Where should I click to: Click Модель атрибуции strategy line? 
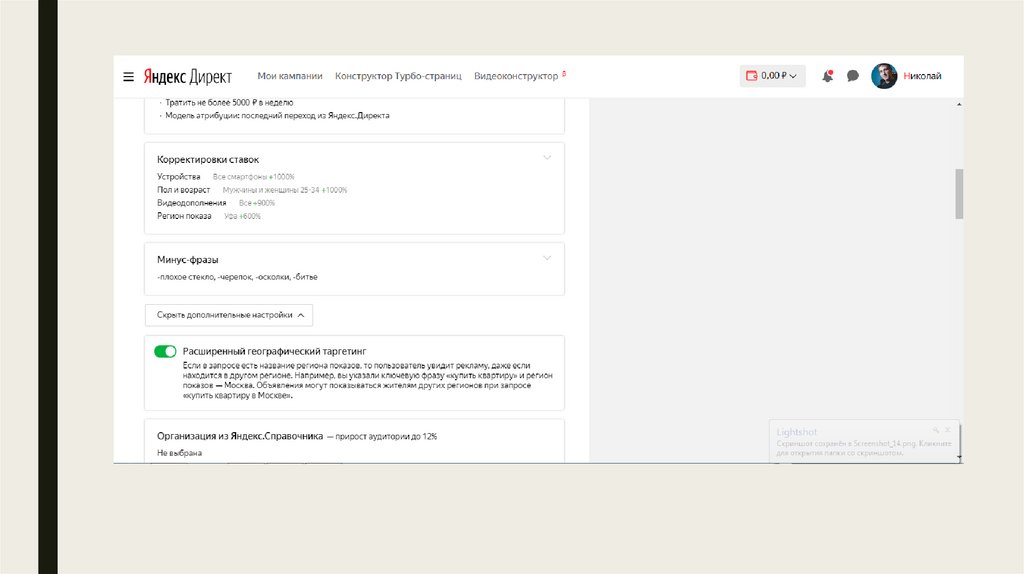[277, 116]
